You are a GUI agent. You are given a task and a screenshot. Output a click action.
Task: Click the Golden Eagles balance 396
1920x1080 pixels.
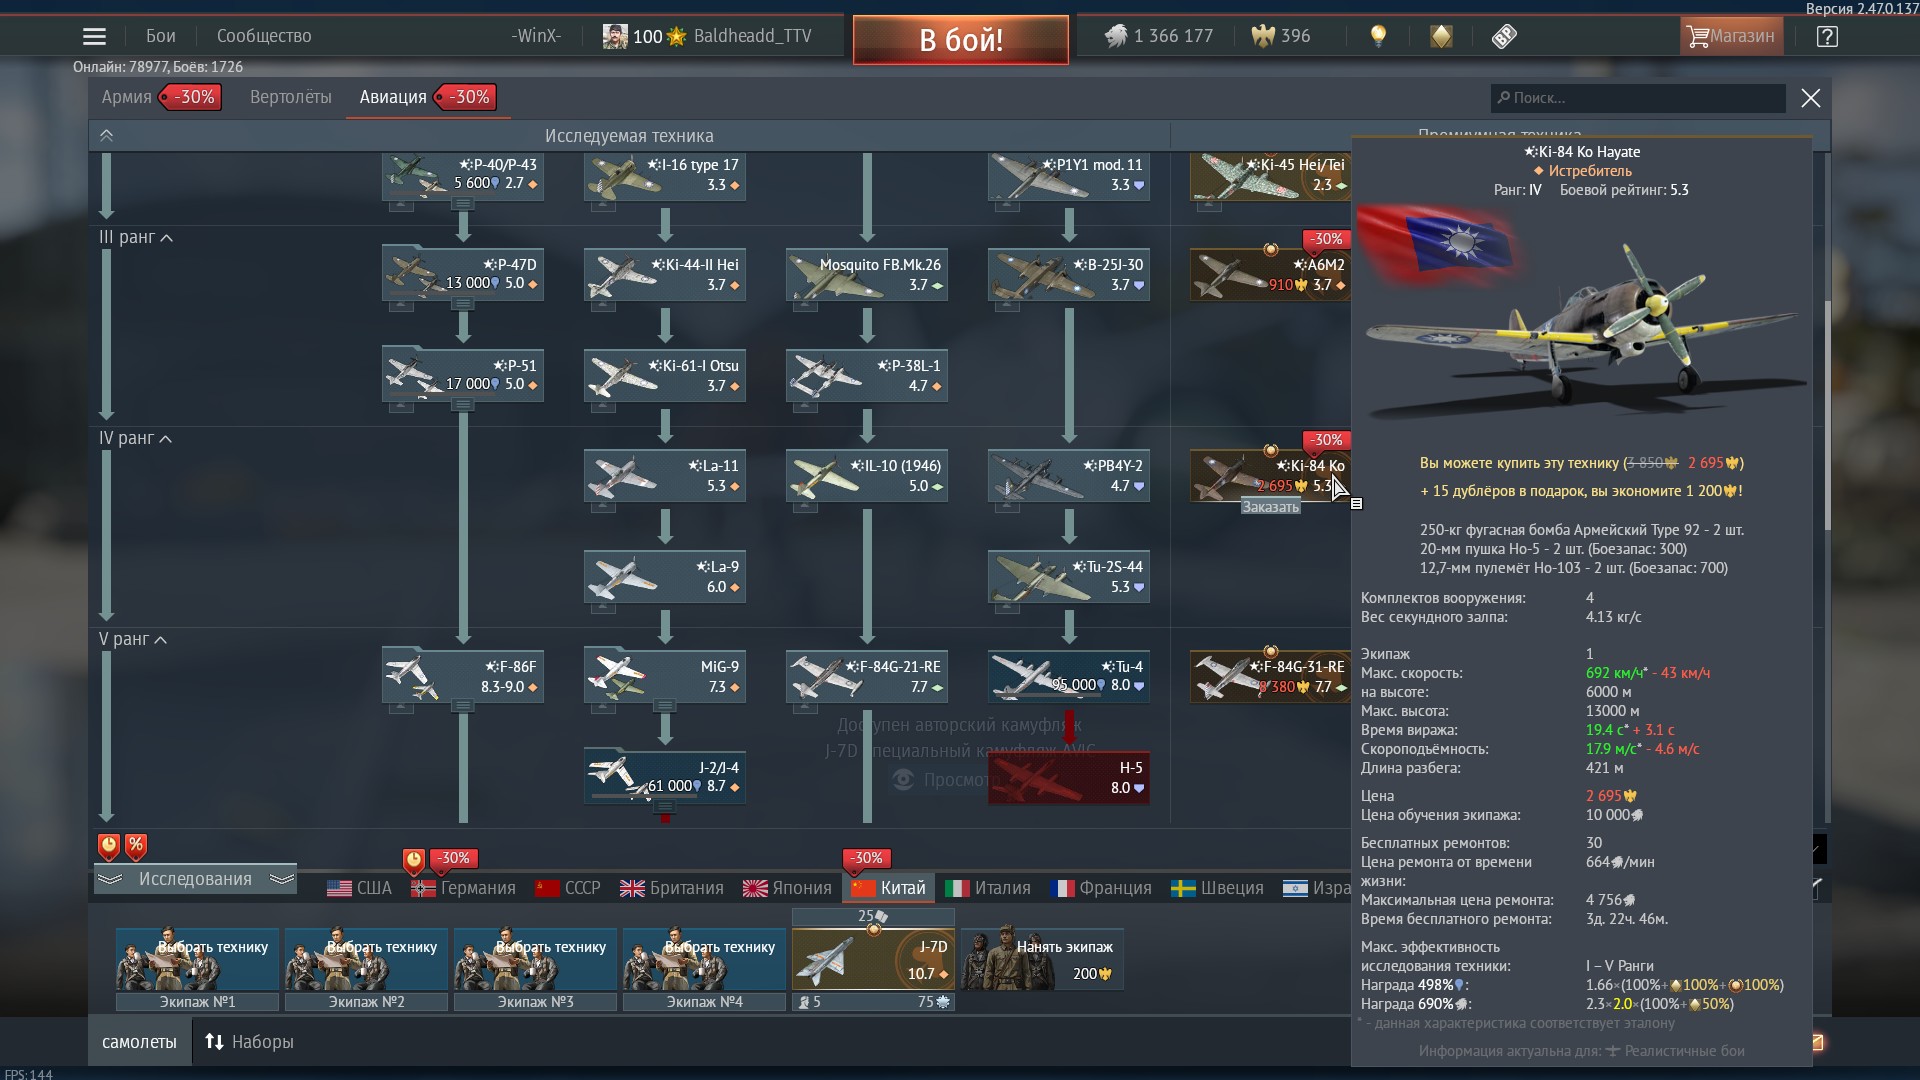[1280, 36]
